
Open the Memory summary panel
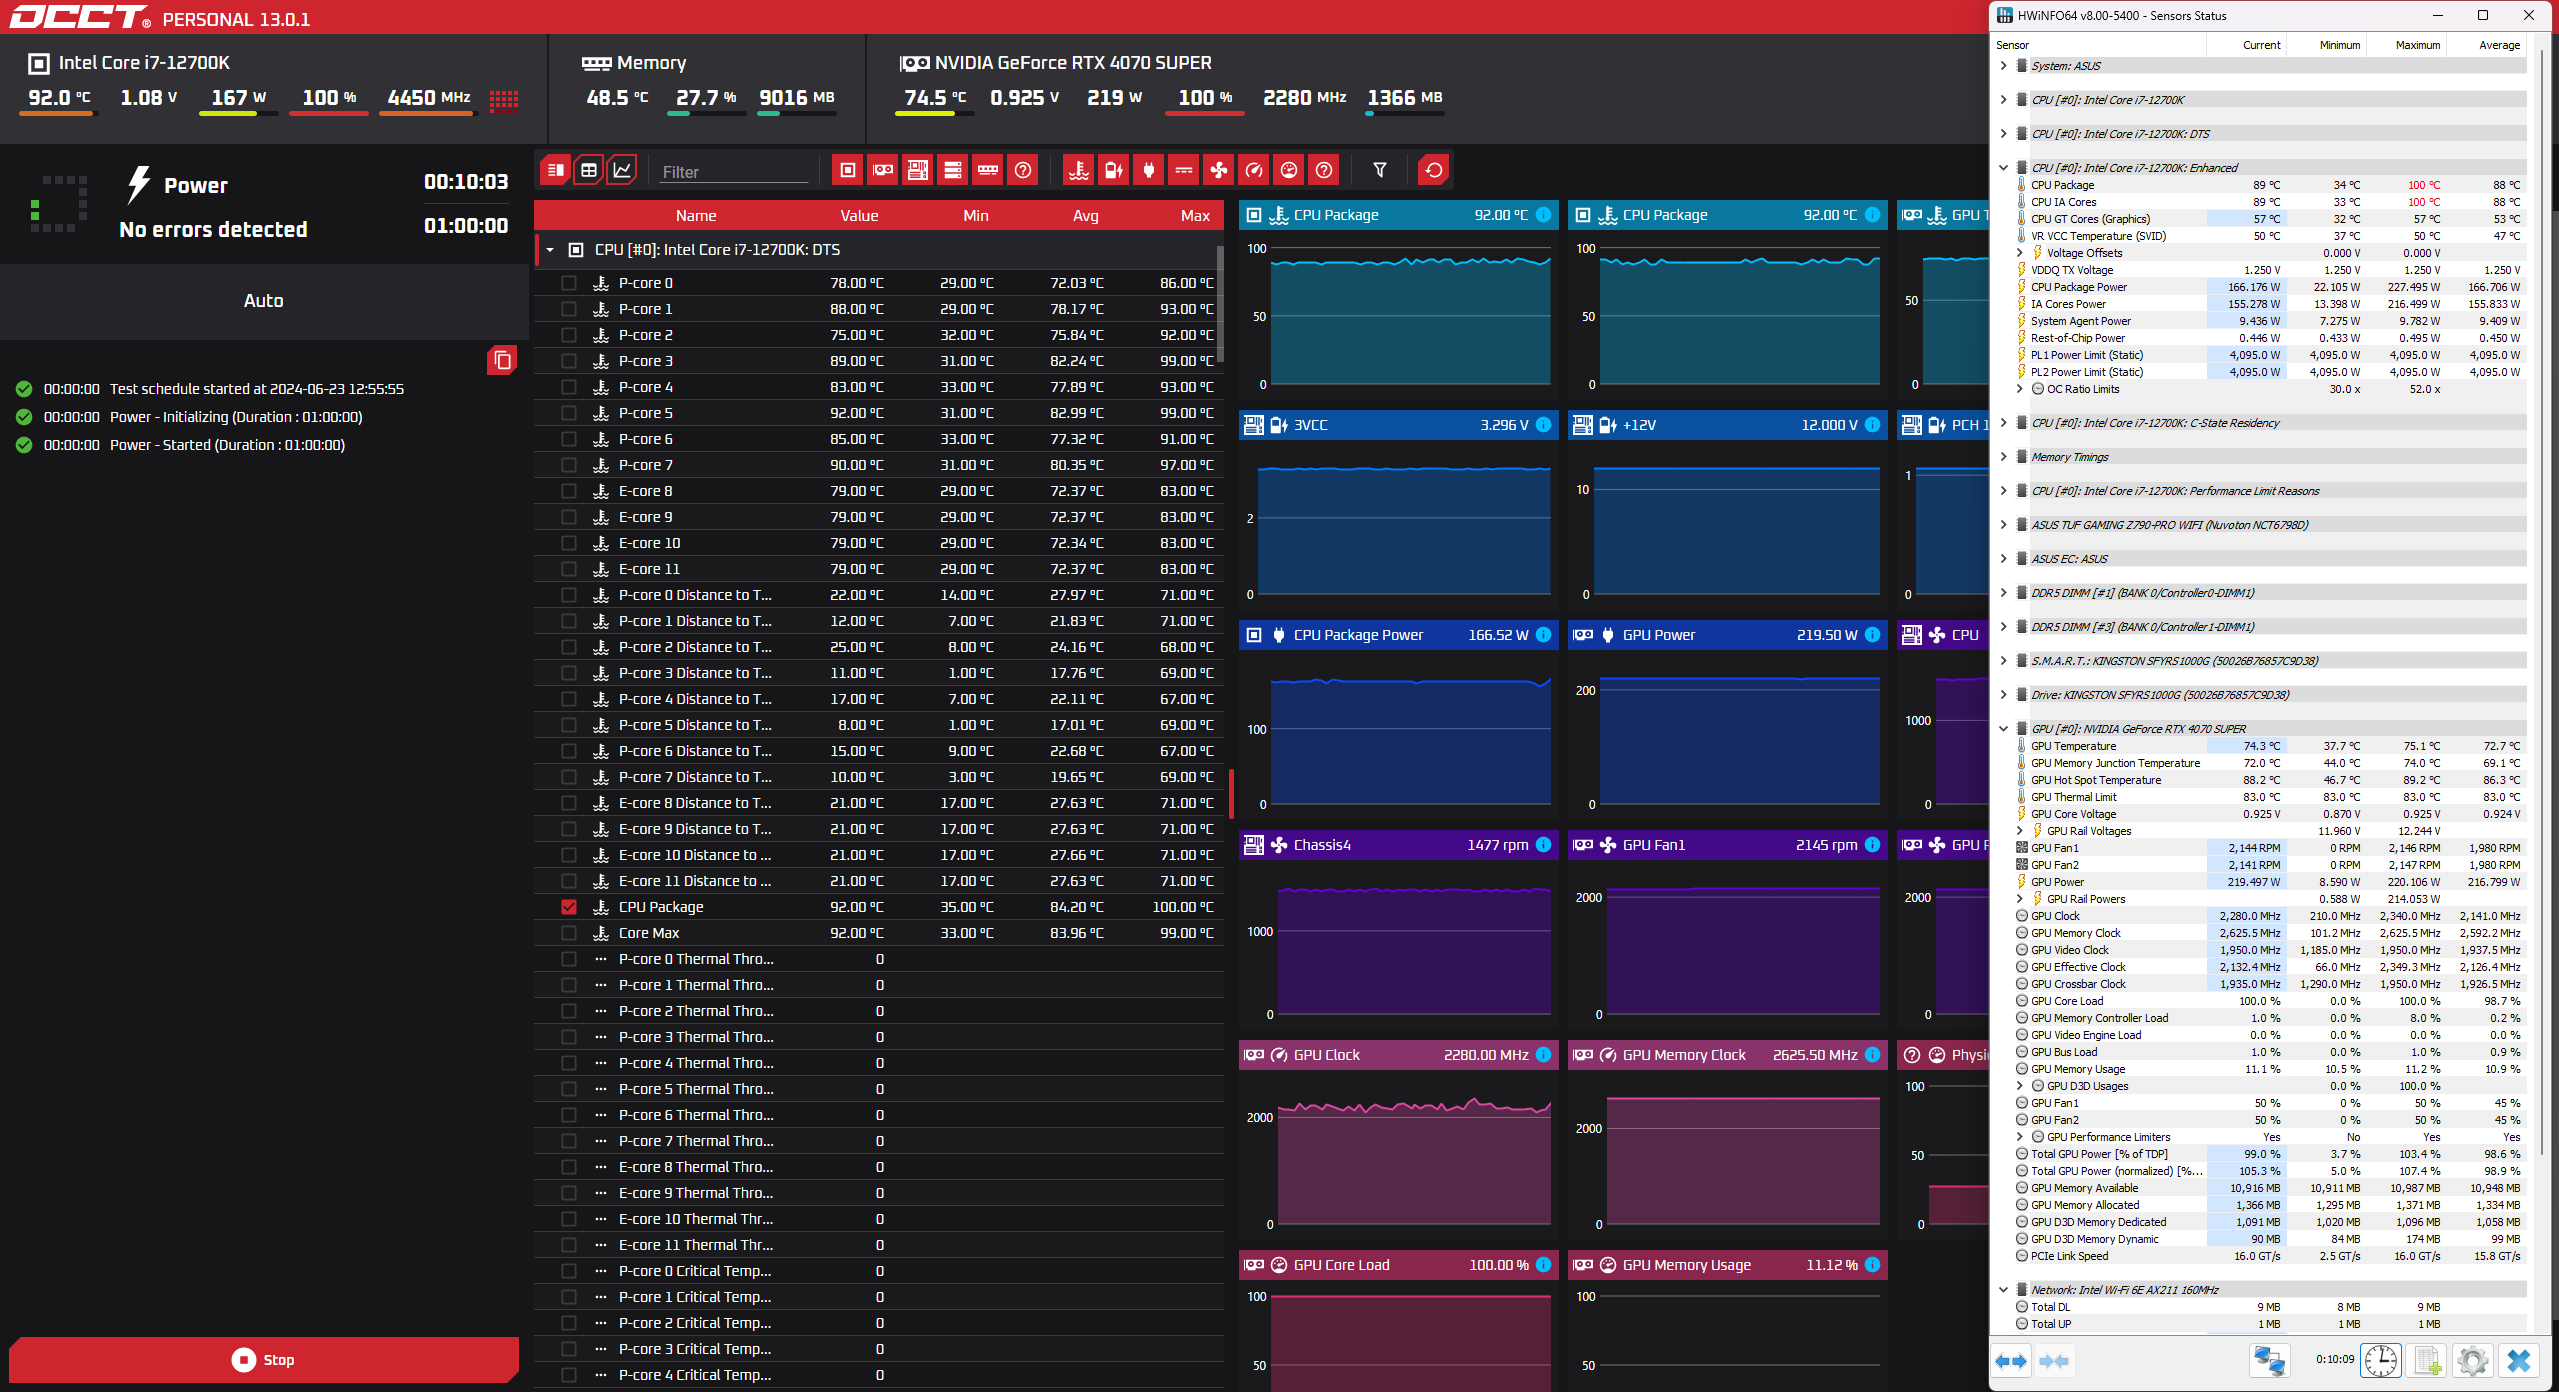click(708, 88)
